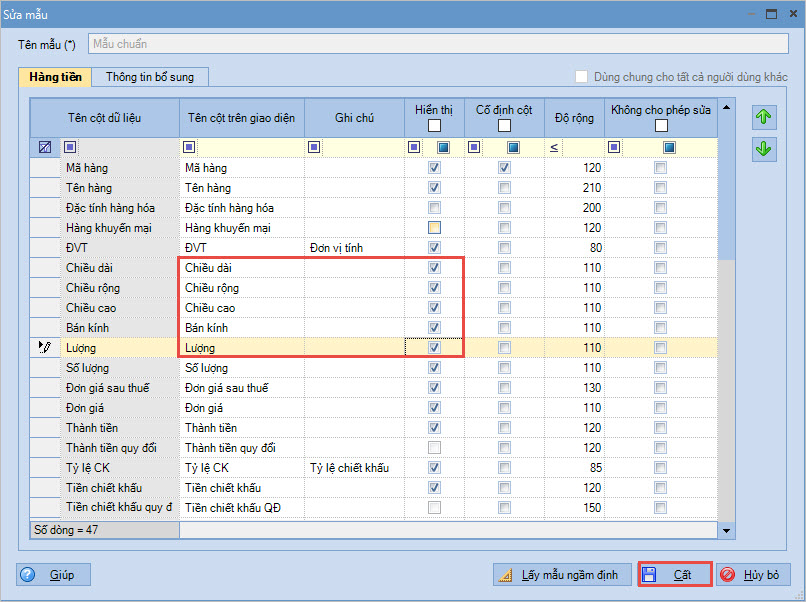Open filter operator for Tên cột trên giao diện
The image size is (806, 602).
189,148
